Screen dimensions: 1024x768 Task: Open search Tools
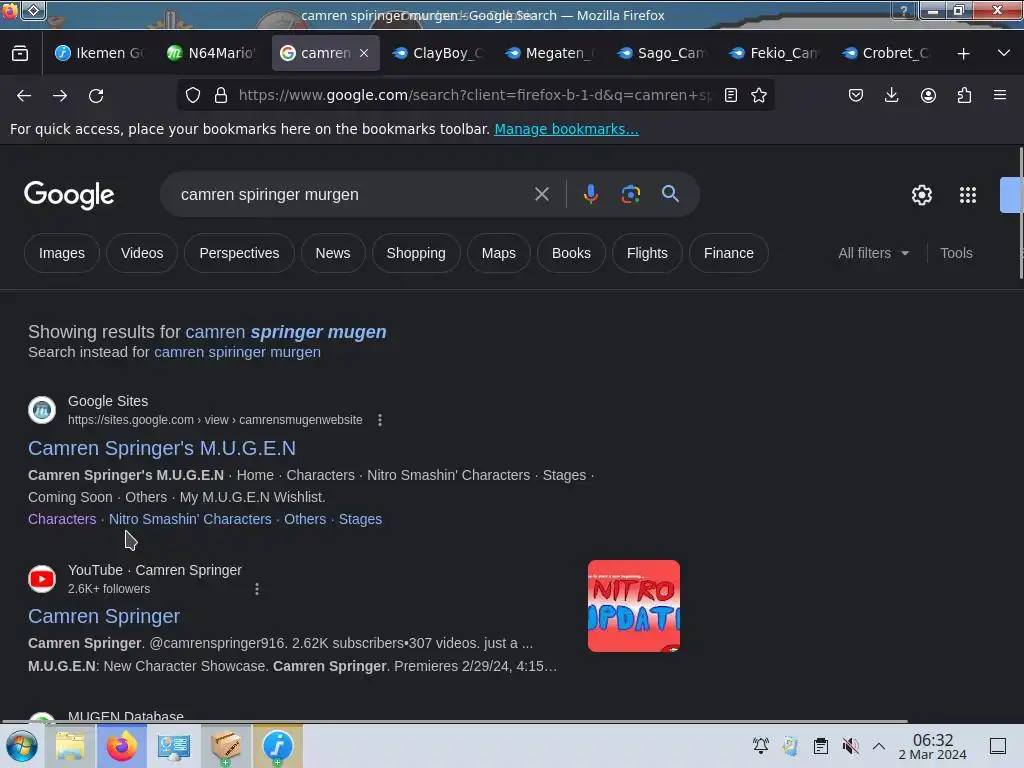[x=956, y=253]
